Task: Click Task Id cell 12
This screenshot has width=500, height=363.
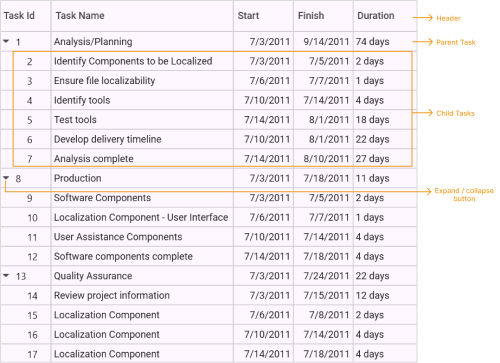Action: (x=32, y=257)
